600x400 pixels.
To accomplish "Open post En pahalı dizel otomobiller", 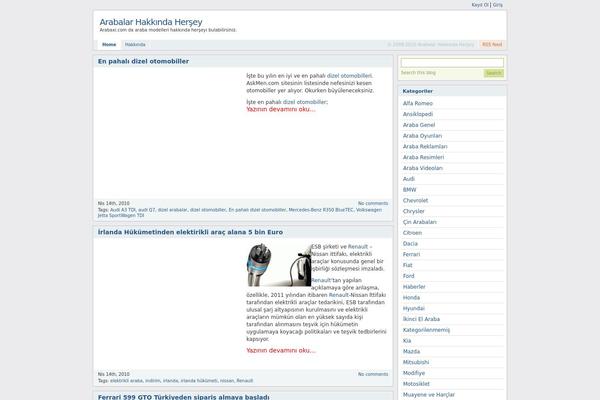I will pos(143,61).
